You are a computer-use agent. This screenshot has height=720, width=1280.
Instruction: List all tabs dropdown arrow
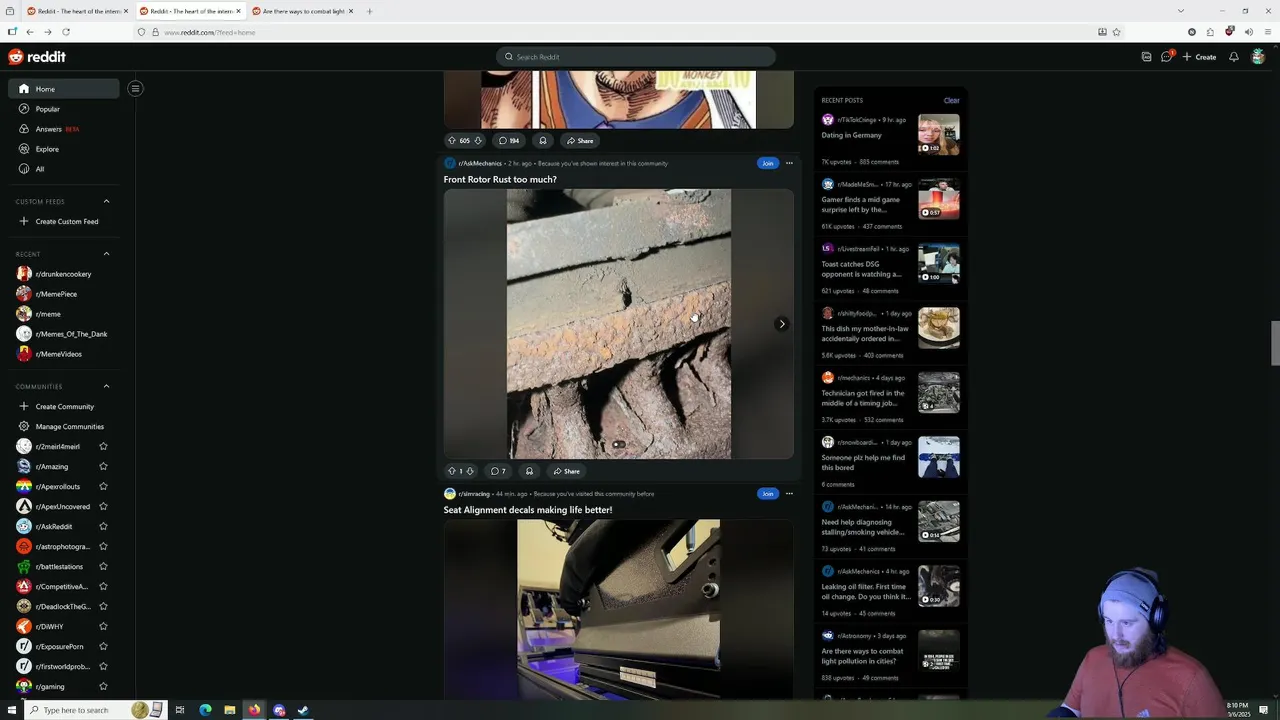1180,11
